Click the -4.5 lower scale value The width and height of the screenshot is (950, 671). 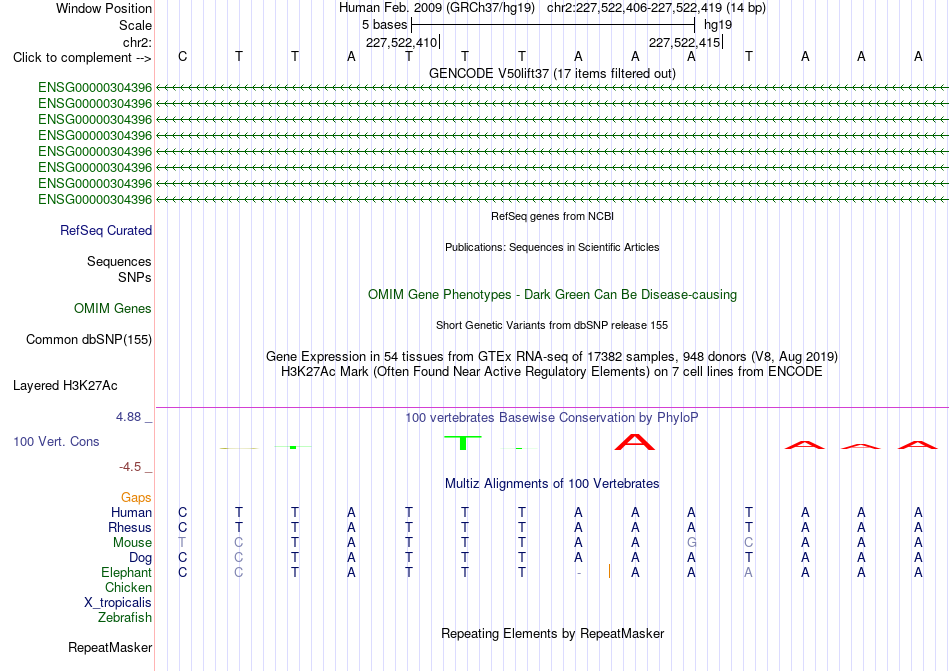coord(130,466)
